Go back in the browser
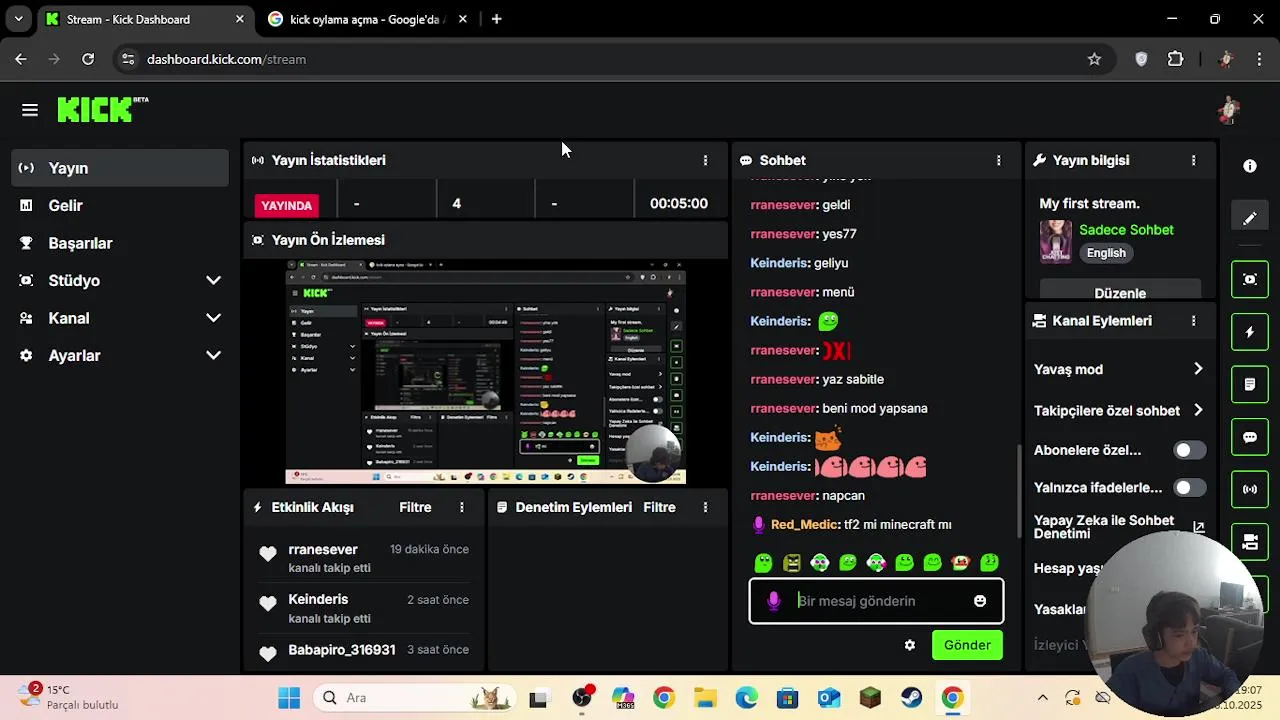1280x720 pixels. pos(21,59)
